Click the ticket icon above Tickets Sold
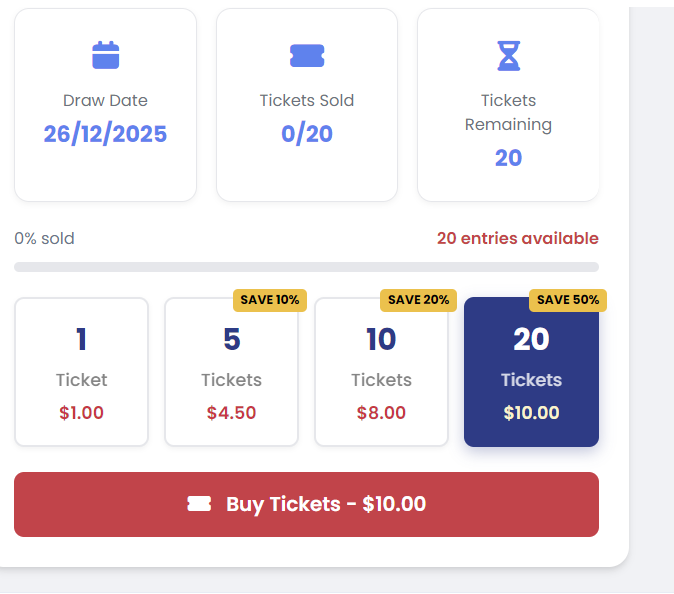 point(307,56)
